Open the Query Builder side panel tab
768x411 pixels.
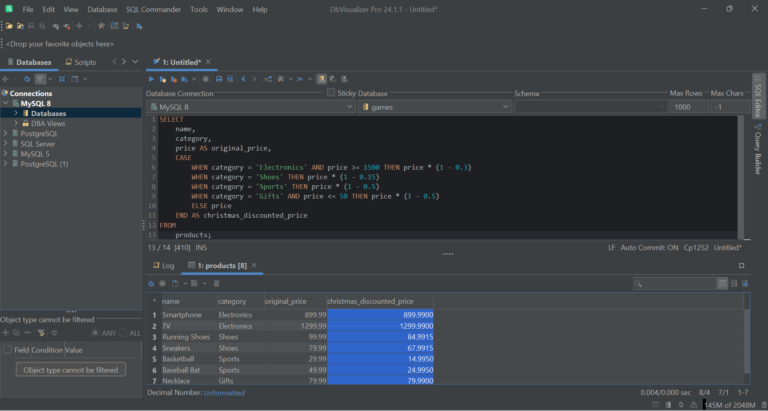(758, 150)
